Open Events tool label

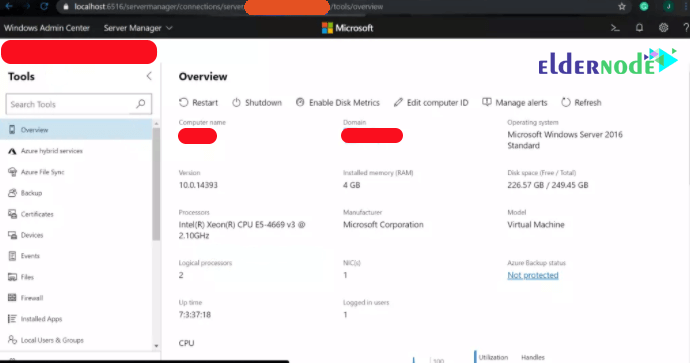(30, 256)
